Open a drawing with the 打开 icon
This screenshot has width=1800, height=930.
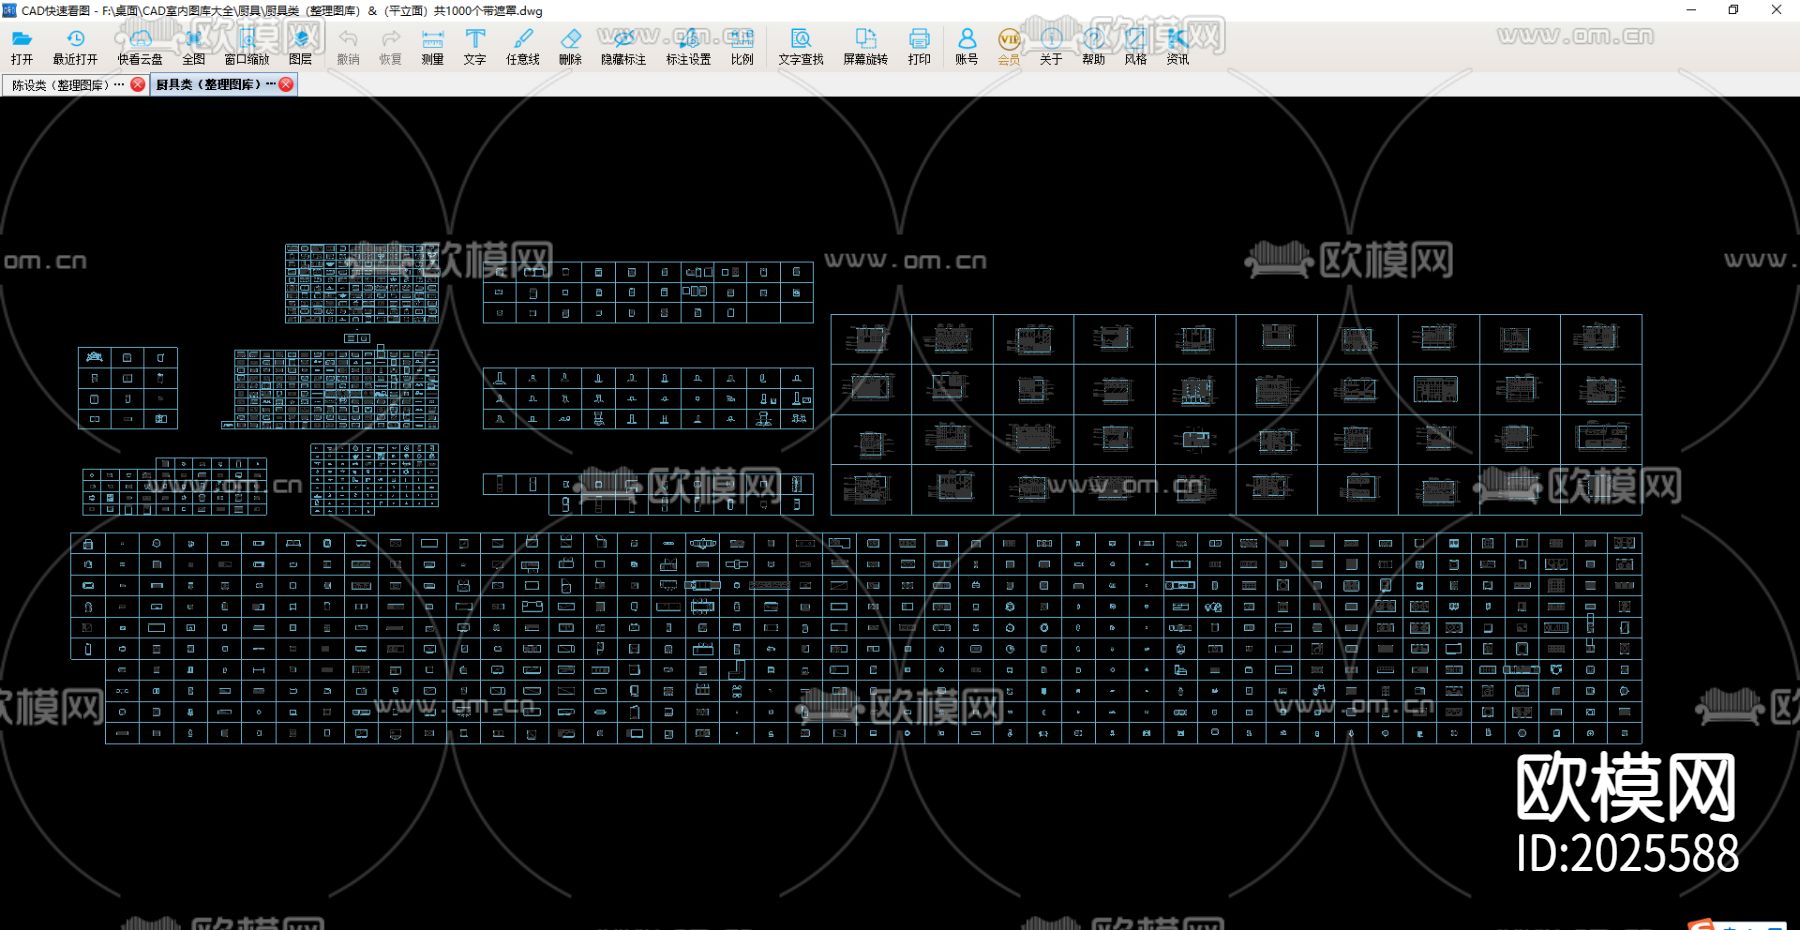point(22,47)
